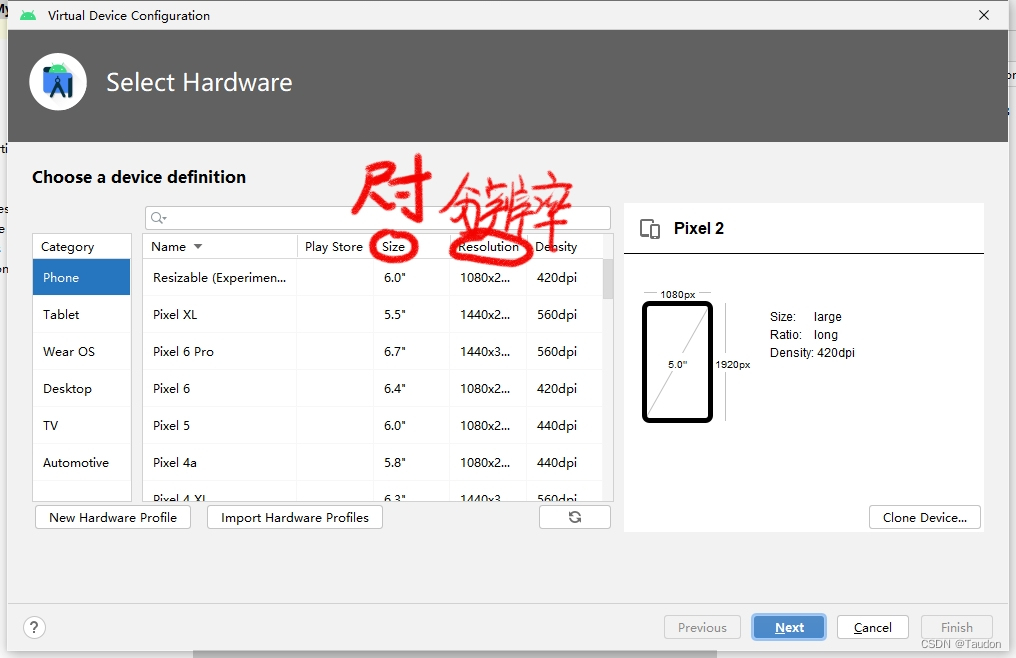Select the Phone category
Screen dimensions: 1016x658
(82, 277)
